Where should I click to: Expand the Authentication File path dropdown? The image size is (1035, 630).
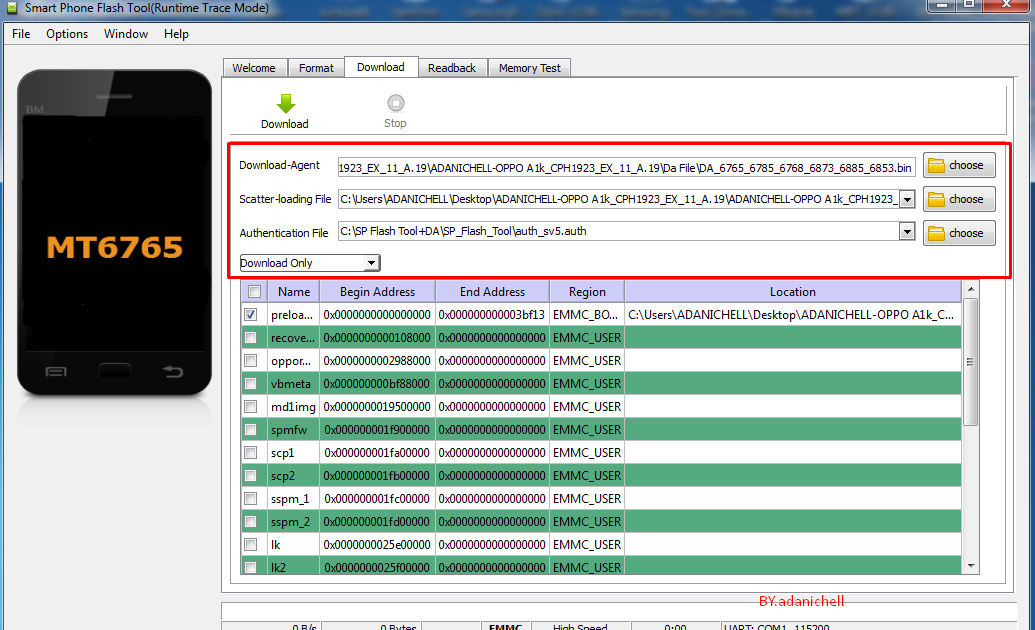click(906, 231)
